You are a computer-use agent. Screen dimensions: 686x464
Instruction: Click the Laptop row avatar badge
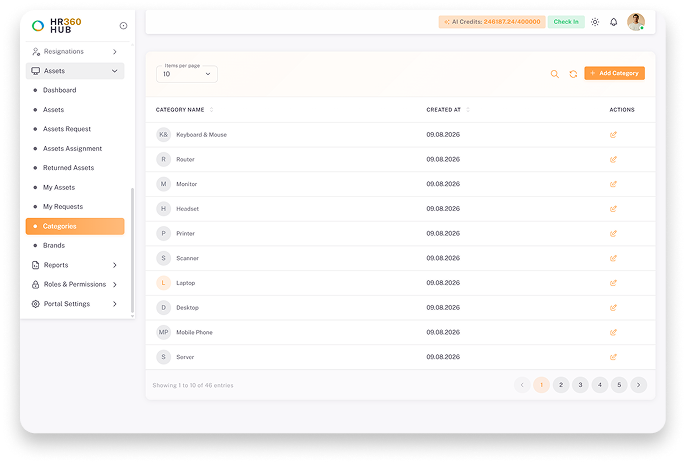[x=163, y=283]
